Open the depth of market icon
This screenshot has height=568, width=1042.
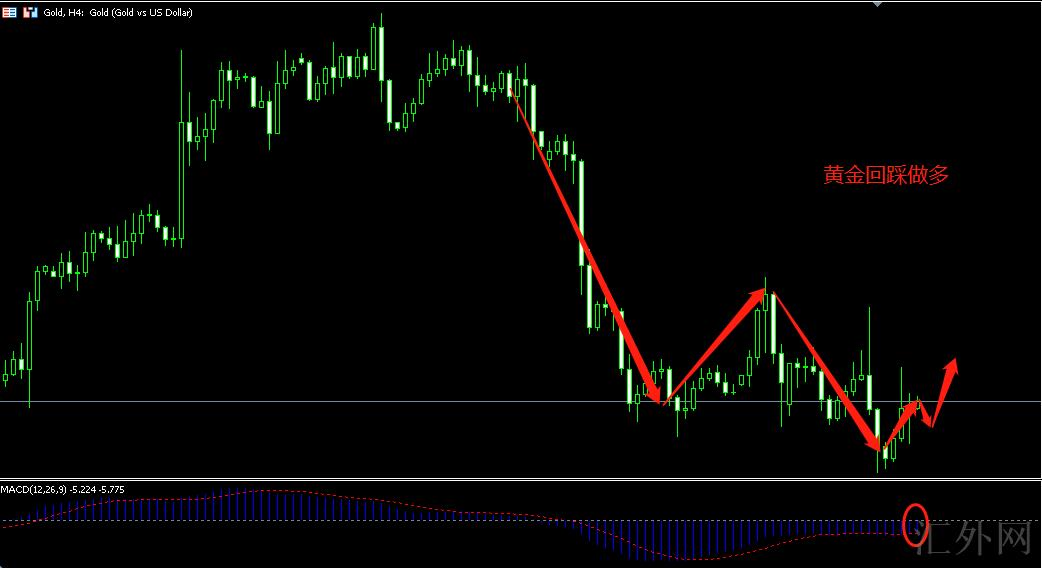coord(10,12)
